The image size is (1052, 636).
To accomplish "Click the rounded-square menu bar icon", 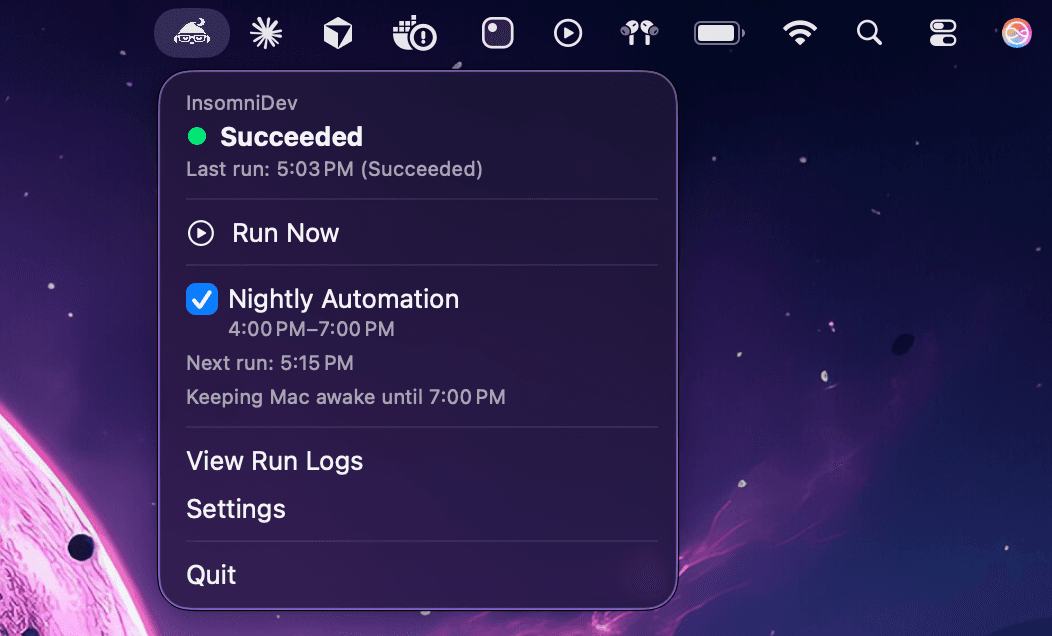I will click(497, 32).
